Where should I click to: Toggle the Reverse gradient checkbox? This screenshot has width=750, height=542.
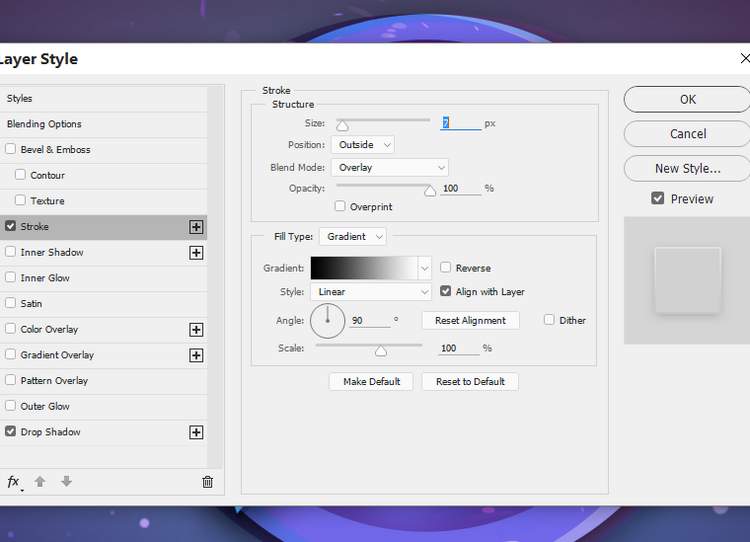point(446,268)
